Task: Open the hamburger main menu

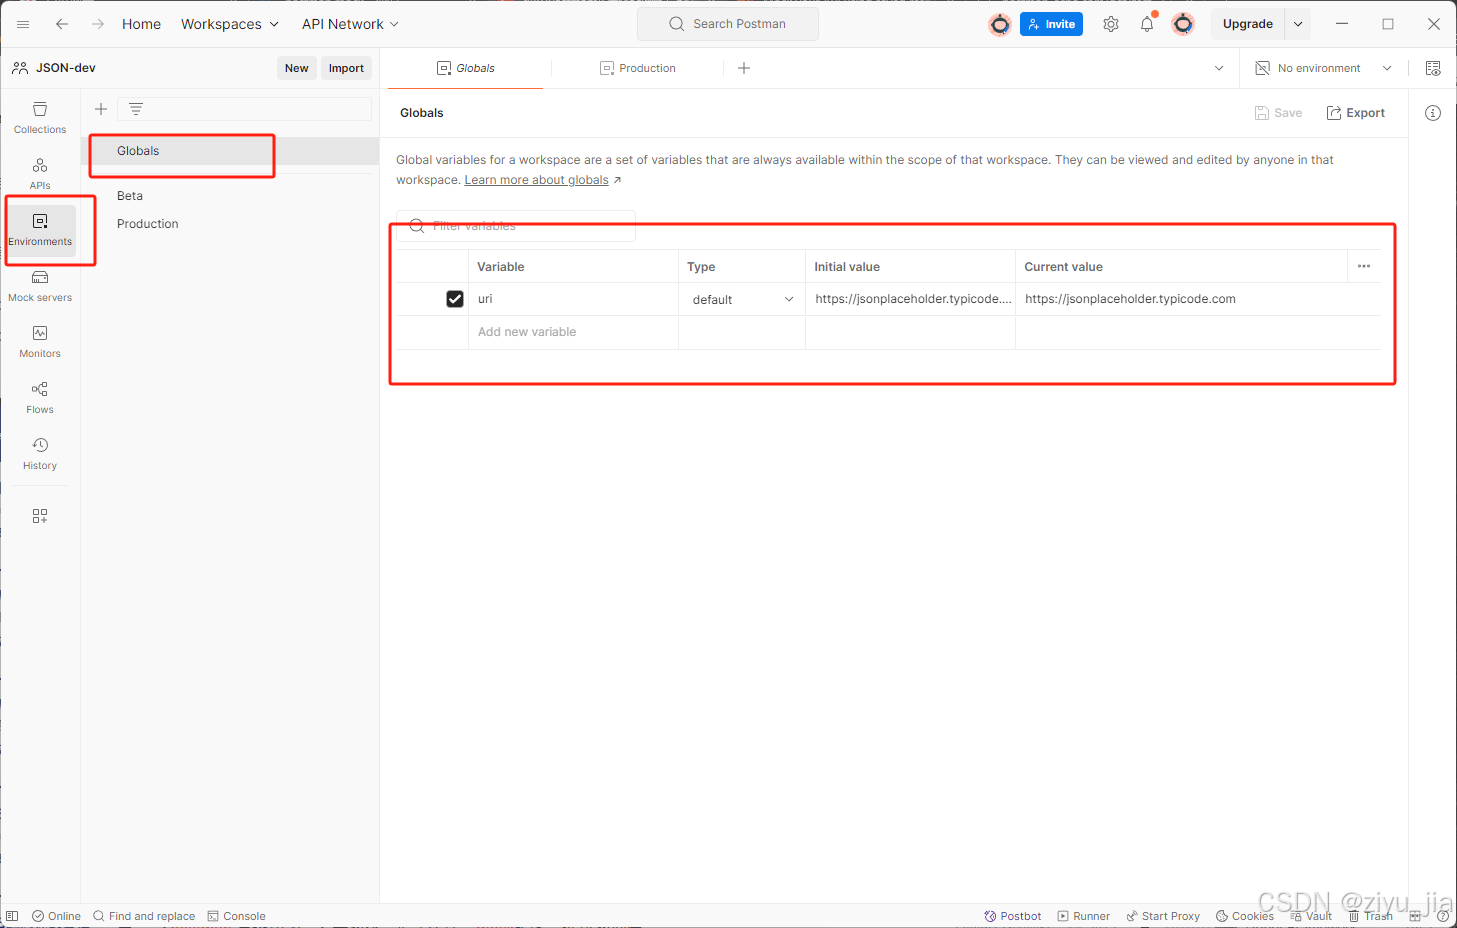Action: coord(23,24)
